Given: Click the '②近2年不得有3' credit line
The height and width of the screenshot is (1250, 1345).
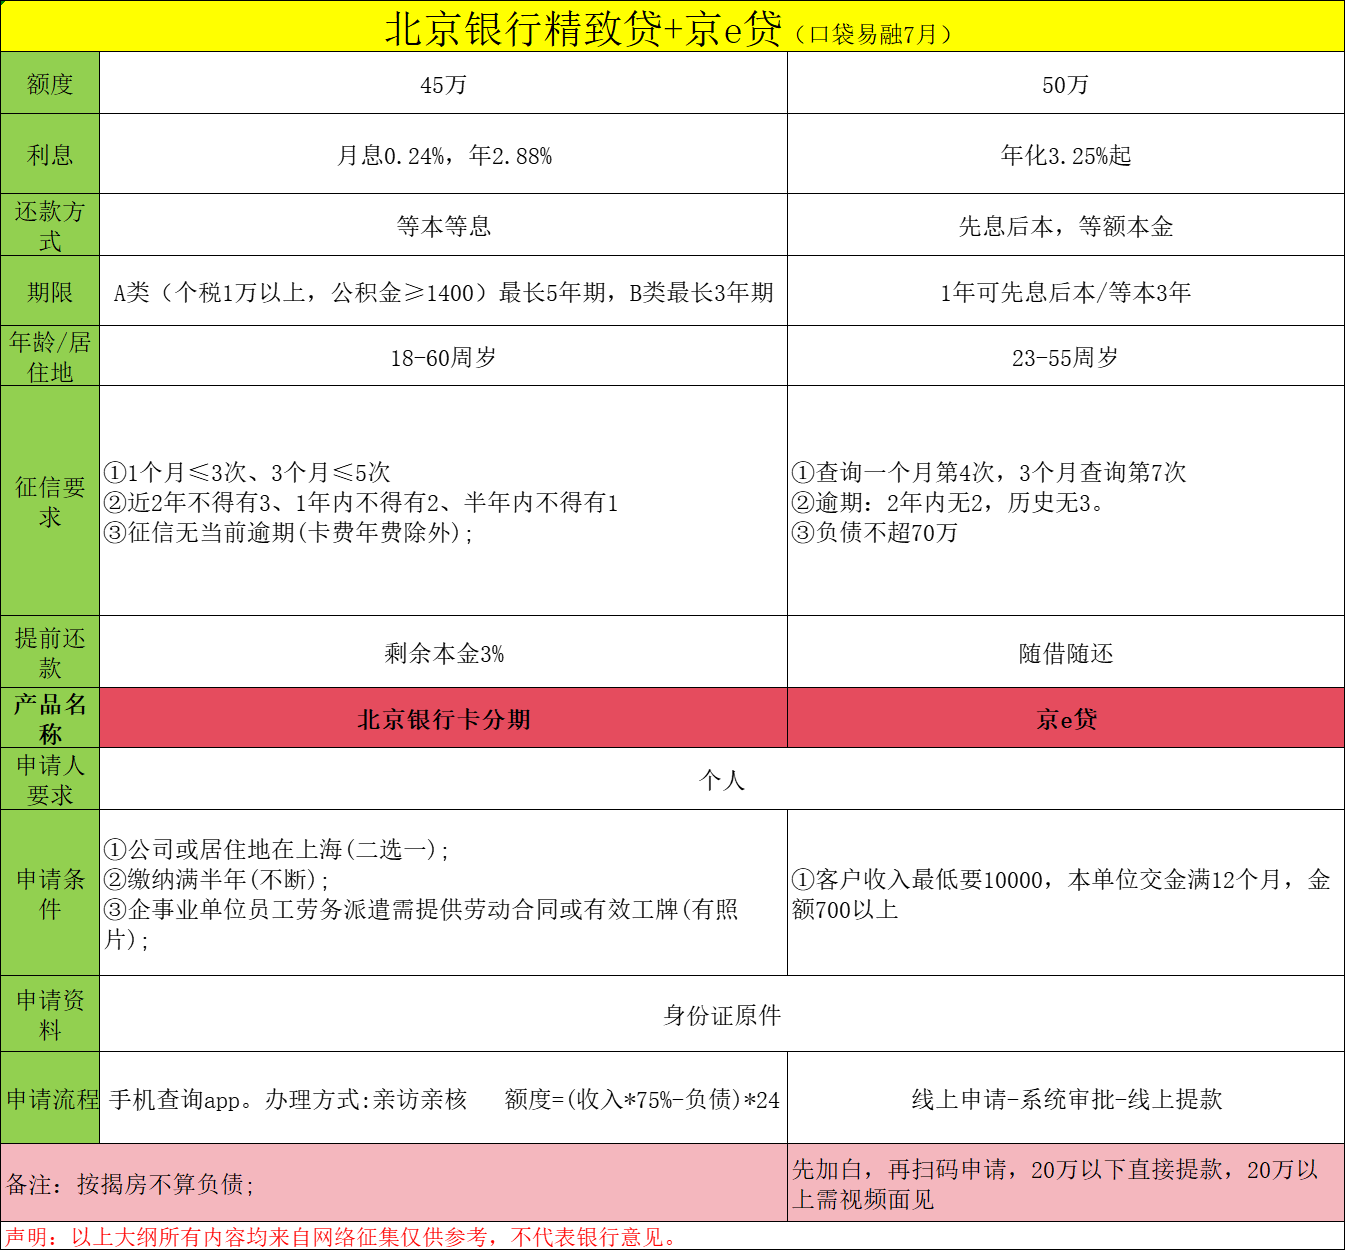Looking at the screenshot, I should click(361, 502).
